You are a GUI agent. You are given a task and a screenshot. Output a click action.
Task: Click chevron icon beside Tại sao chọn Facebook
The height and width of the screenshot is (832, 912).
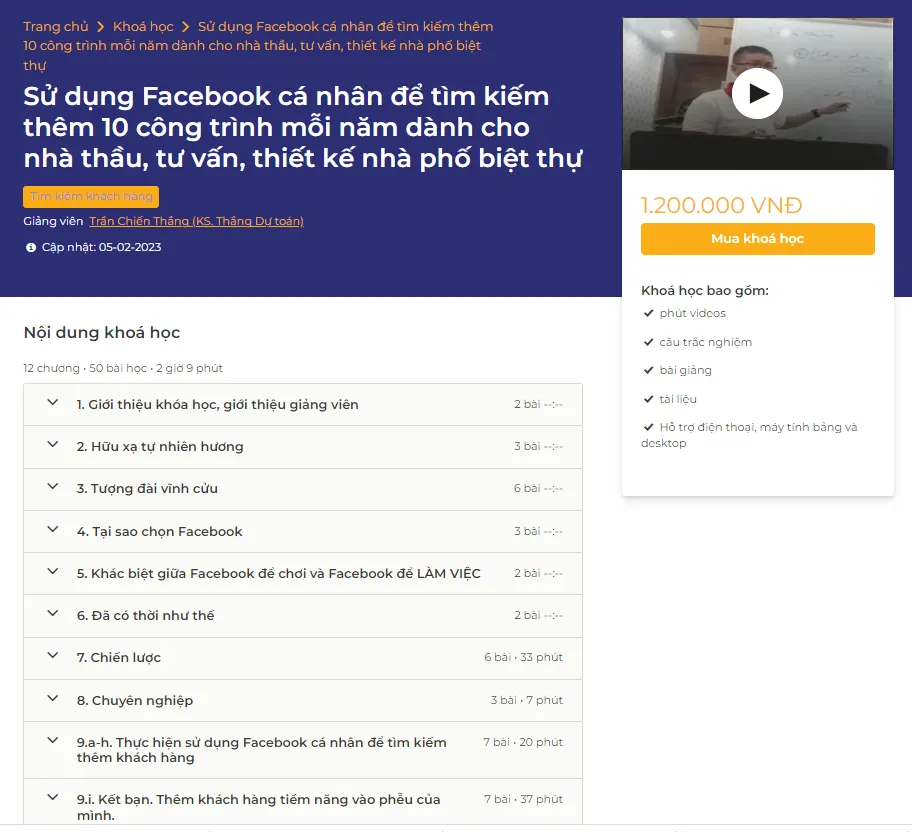pyautogui.click(x=53, y=530)
